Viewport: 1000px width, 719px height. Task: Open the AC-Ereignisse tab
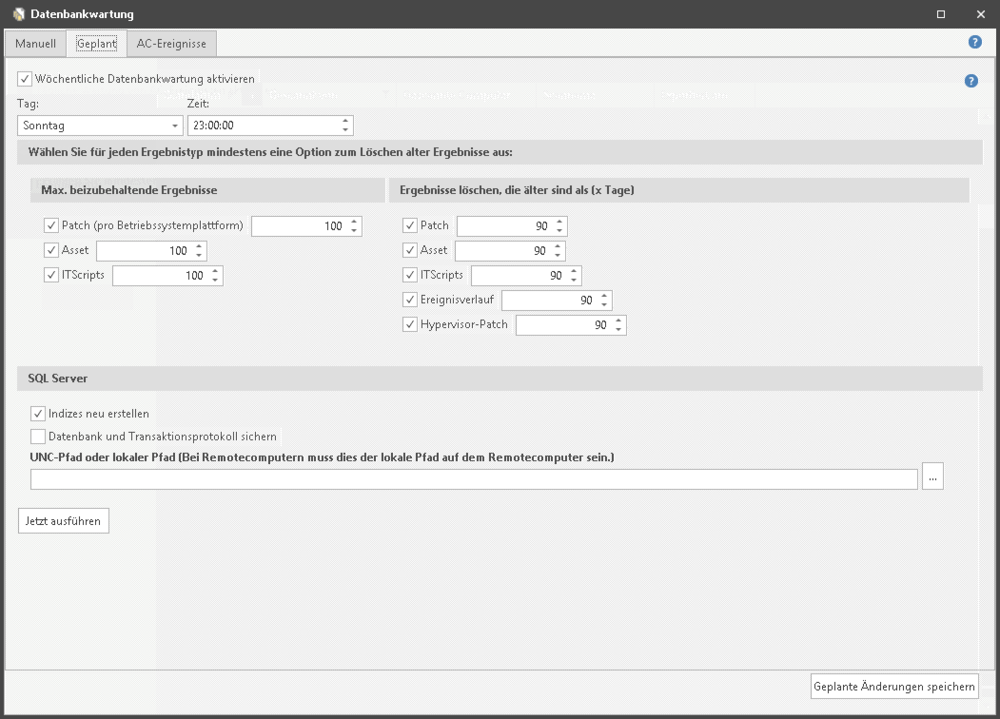coord(172,44)
